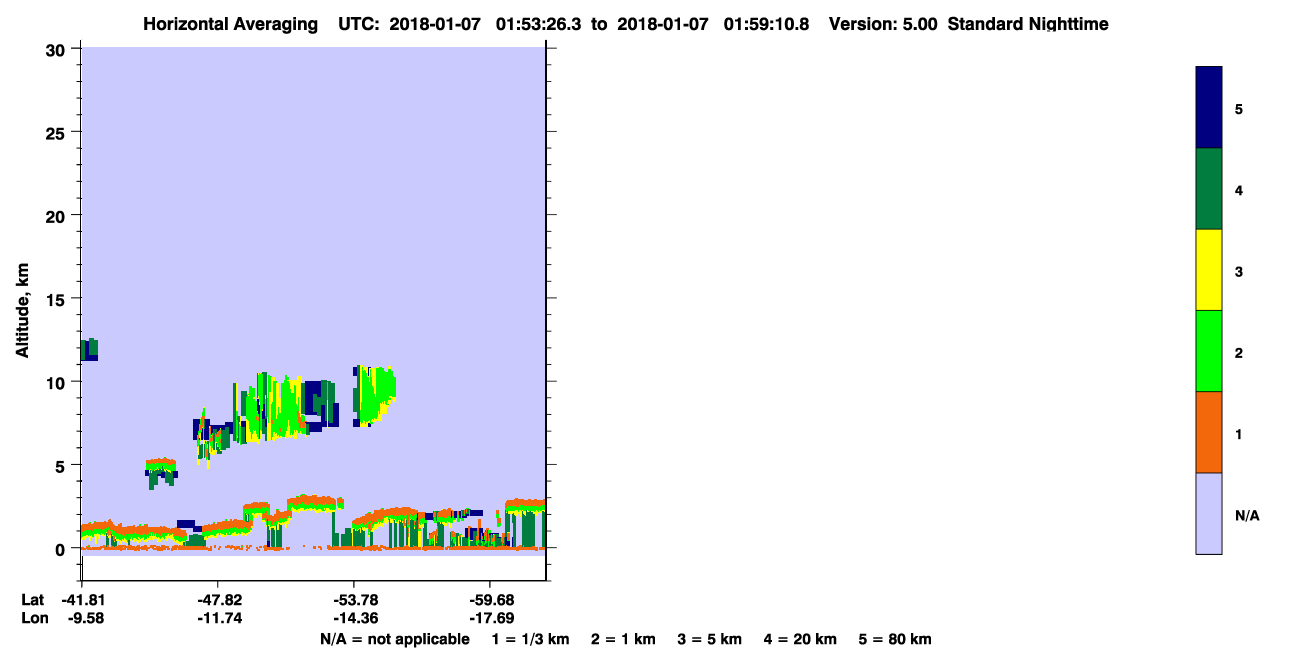1300x667 pixels.
Task: Click latitude value -59.68
Action: point(490,600)
